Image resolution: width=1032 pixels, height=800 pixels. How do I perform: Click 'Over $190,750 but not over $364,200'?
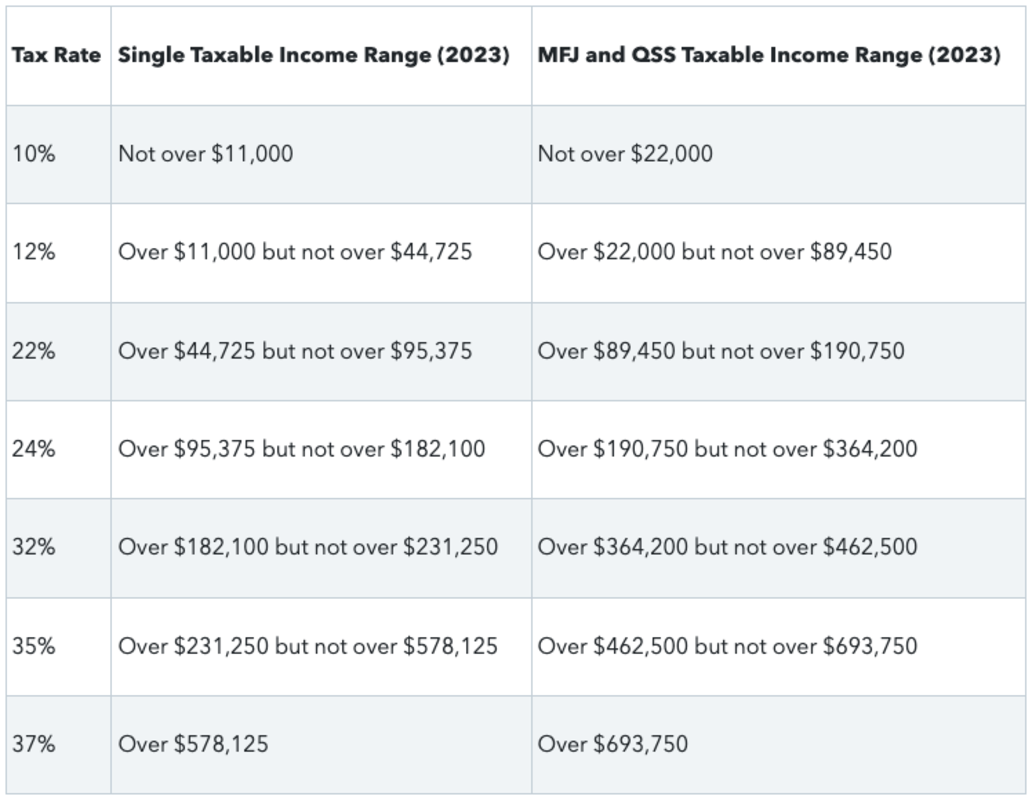pyautogui.click(x=727, y=449)
